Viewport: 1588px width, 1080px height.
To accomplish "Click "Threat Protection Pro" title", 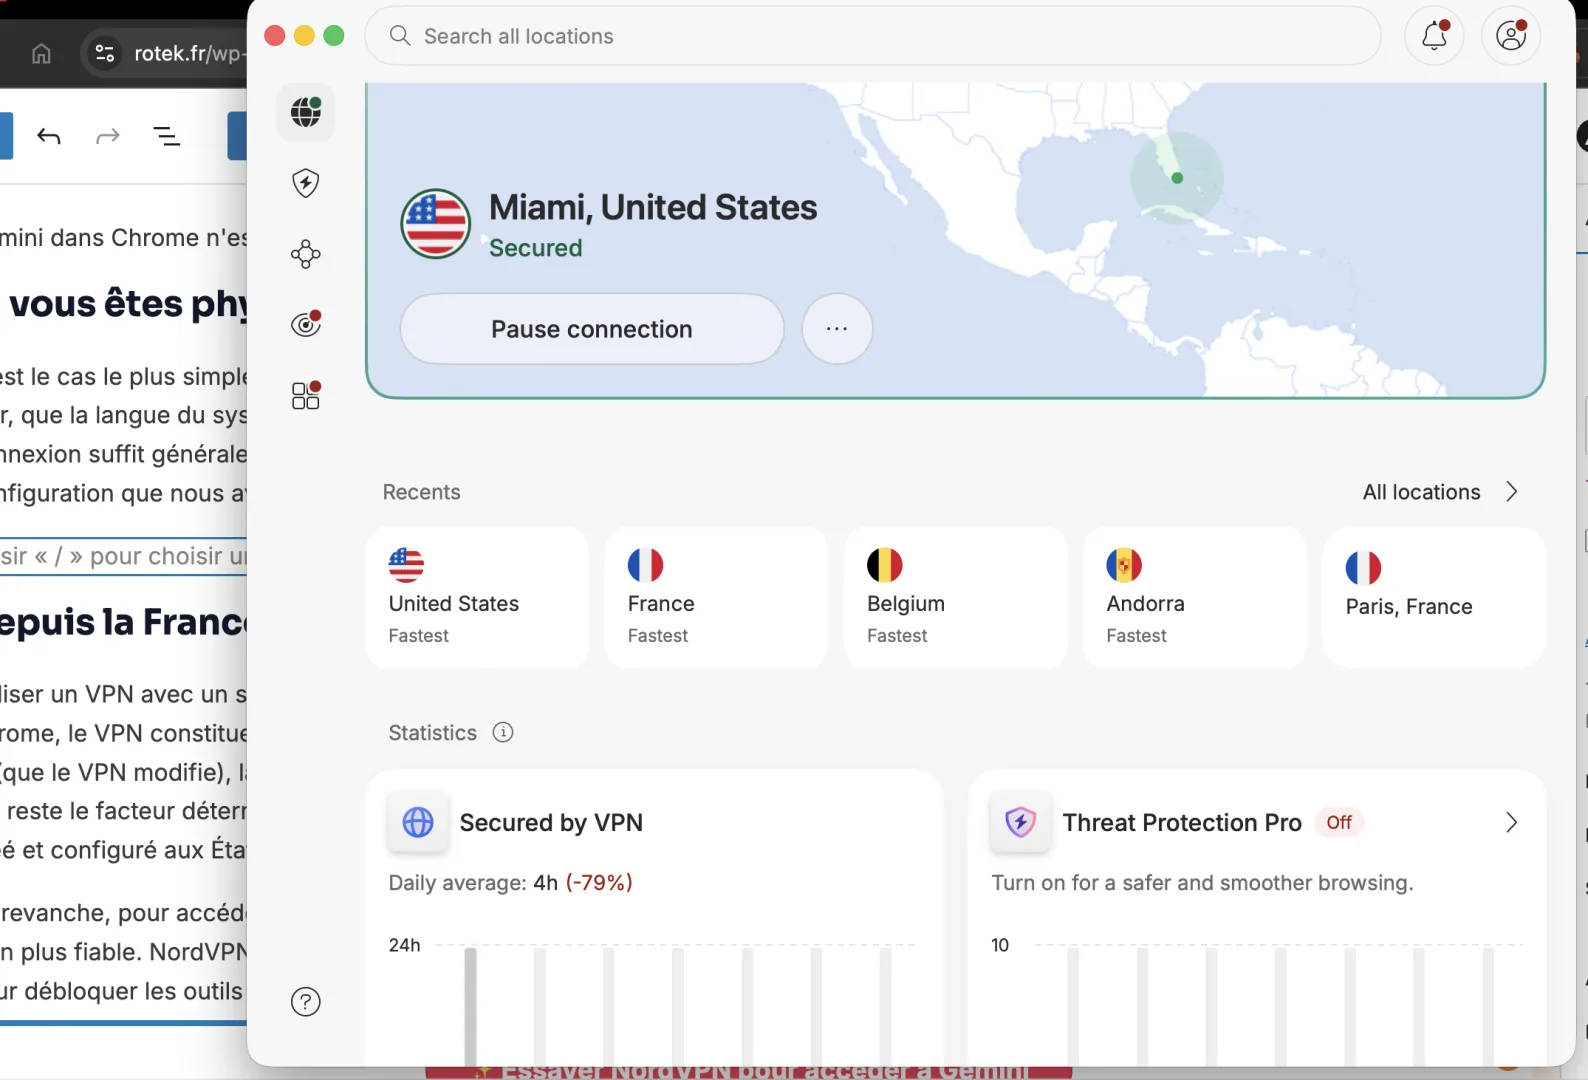I will (x=1182, y=823).
